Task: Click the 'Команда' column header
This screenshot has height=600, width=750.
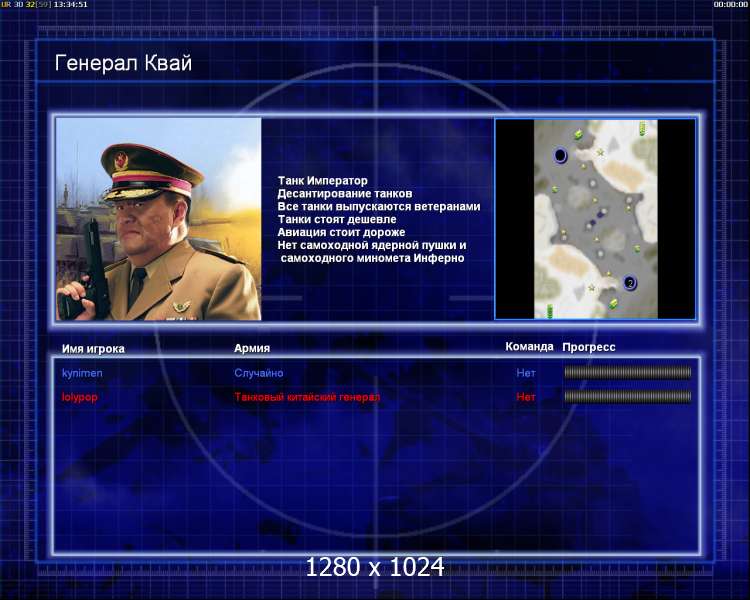Action: click(x=529, y=346)
